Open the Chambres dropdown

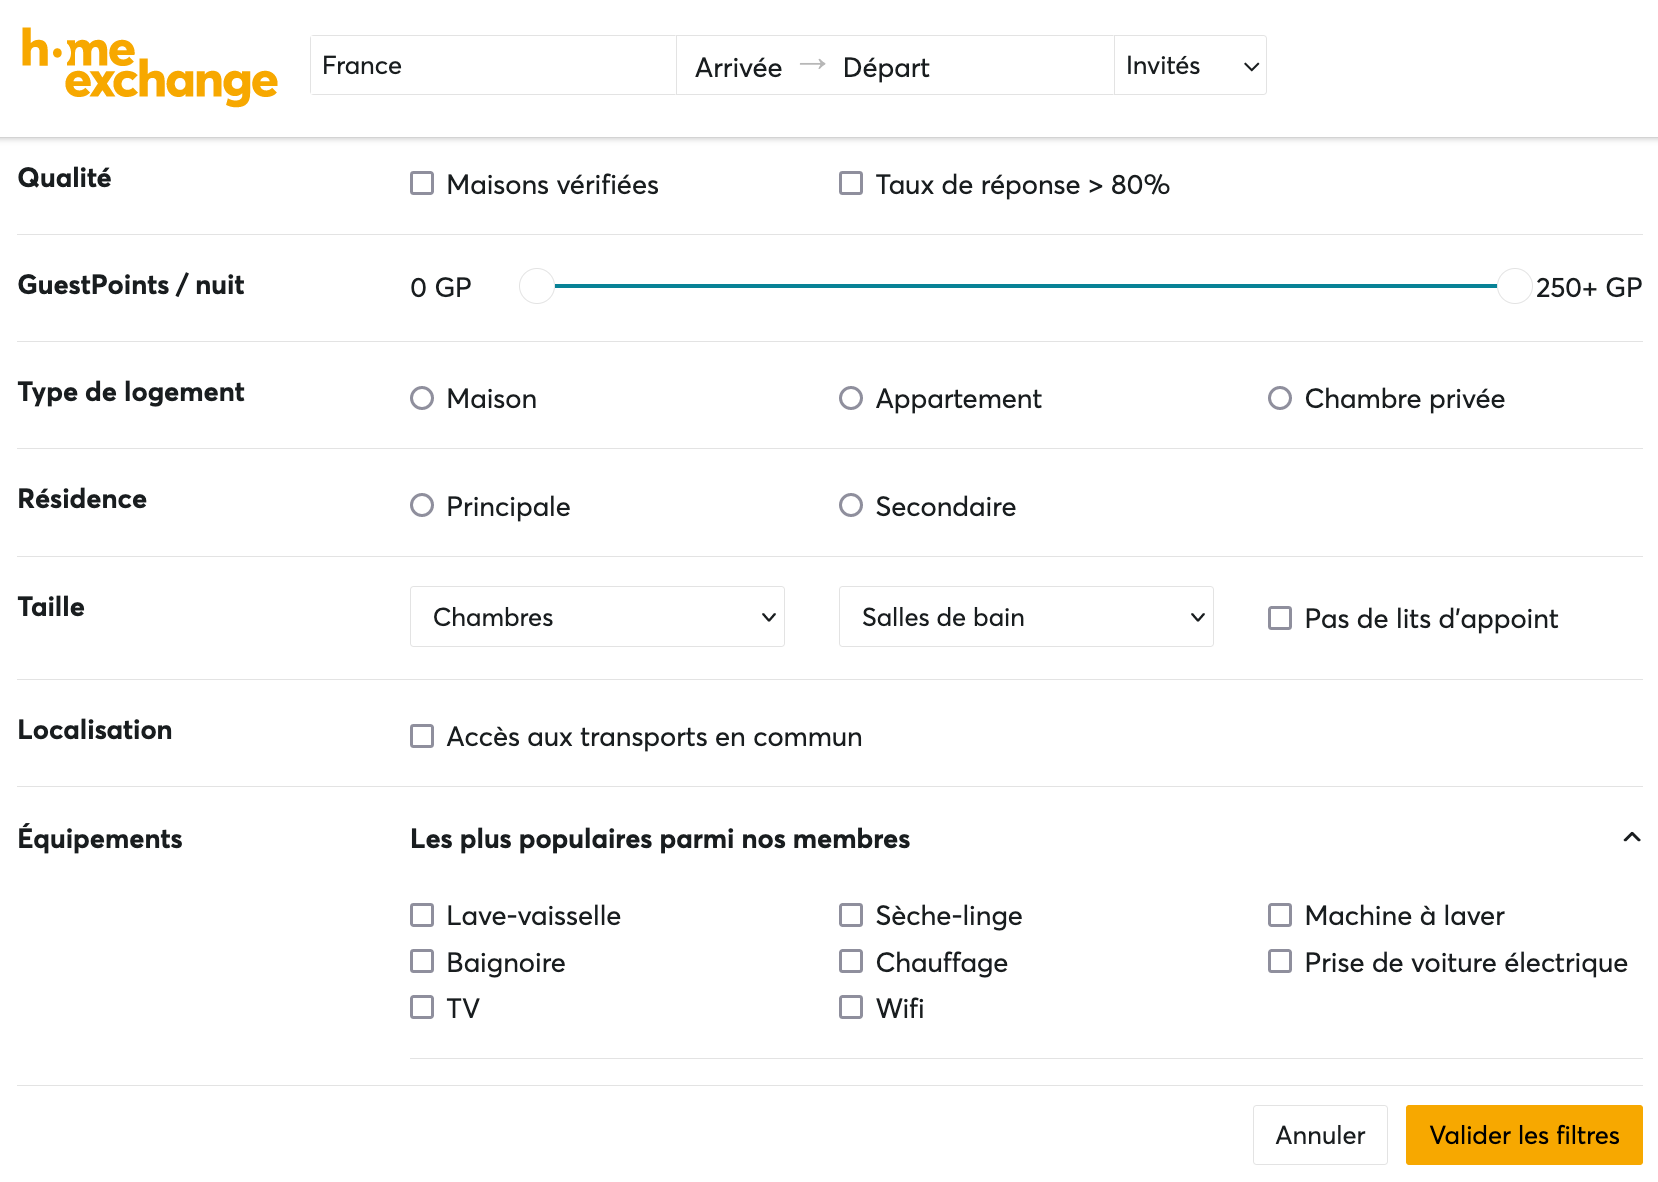[597, 617]
